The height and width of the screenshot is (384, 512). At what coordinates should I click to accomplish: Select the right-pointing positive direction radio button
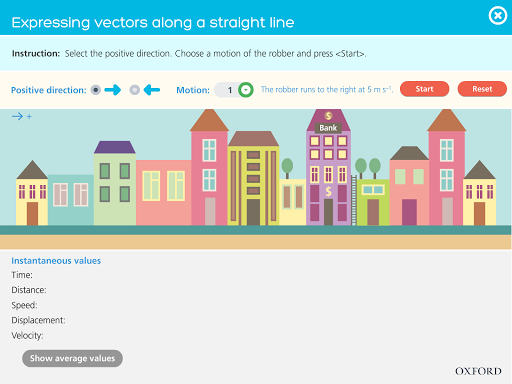pos(96,90)
